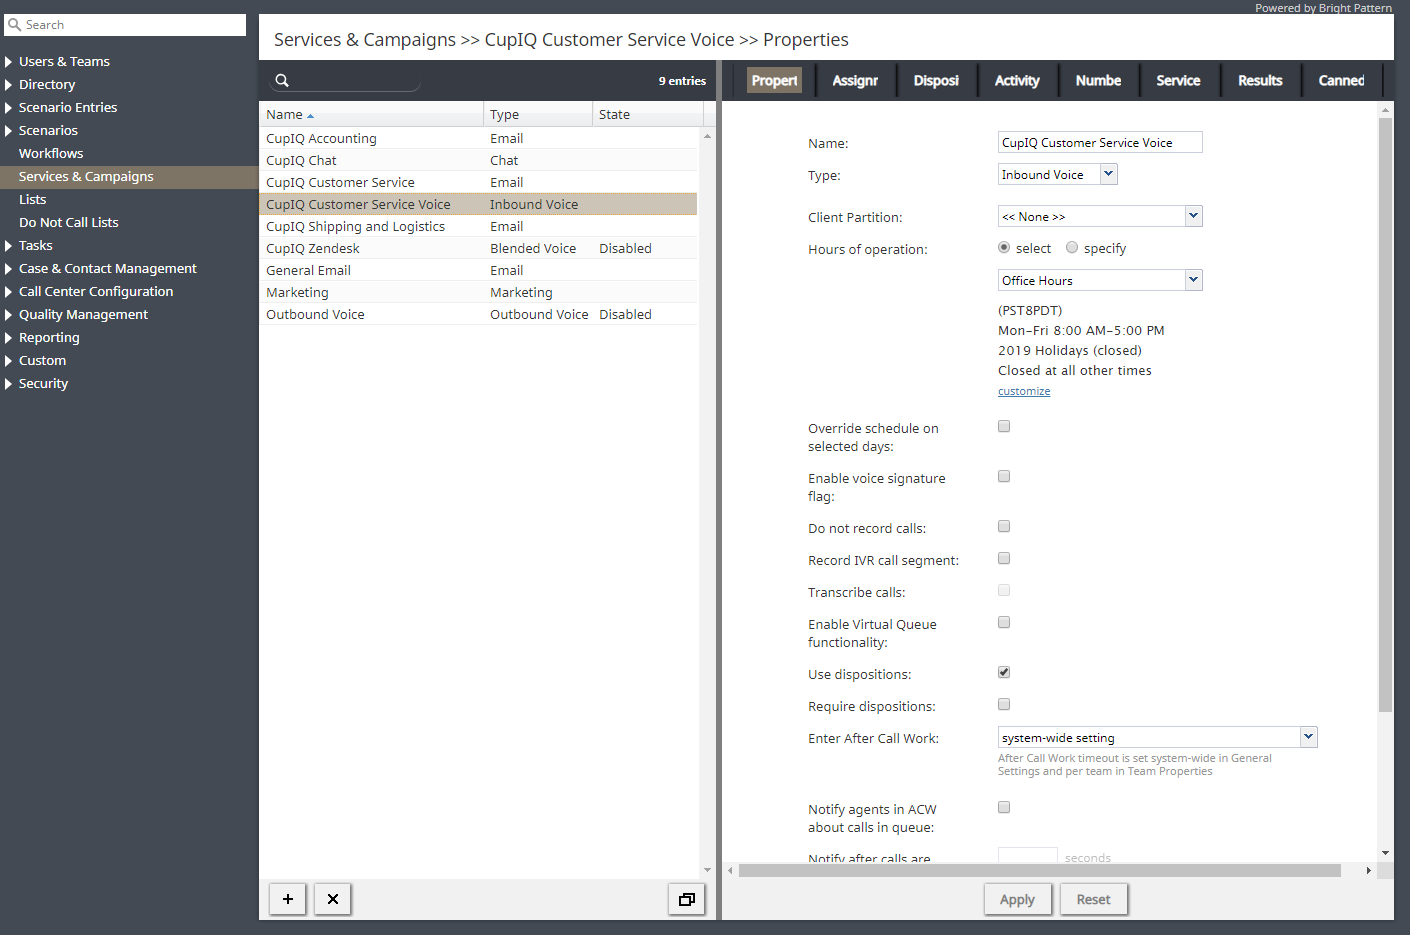Switch to Properties tab
Image resolution: width=1410 pixels, height=935 pixels.
point(774,80)
